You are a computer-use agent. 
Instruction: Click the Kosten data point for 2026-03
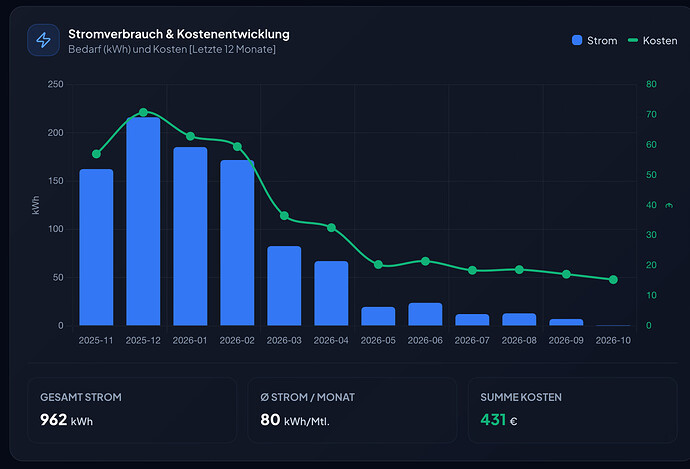click(x=284, y=216)
